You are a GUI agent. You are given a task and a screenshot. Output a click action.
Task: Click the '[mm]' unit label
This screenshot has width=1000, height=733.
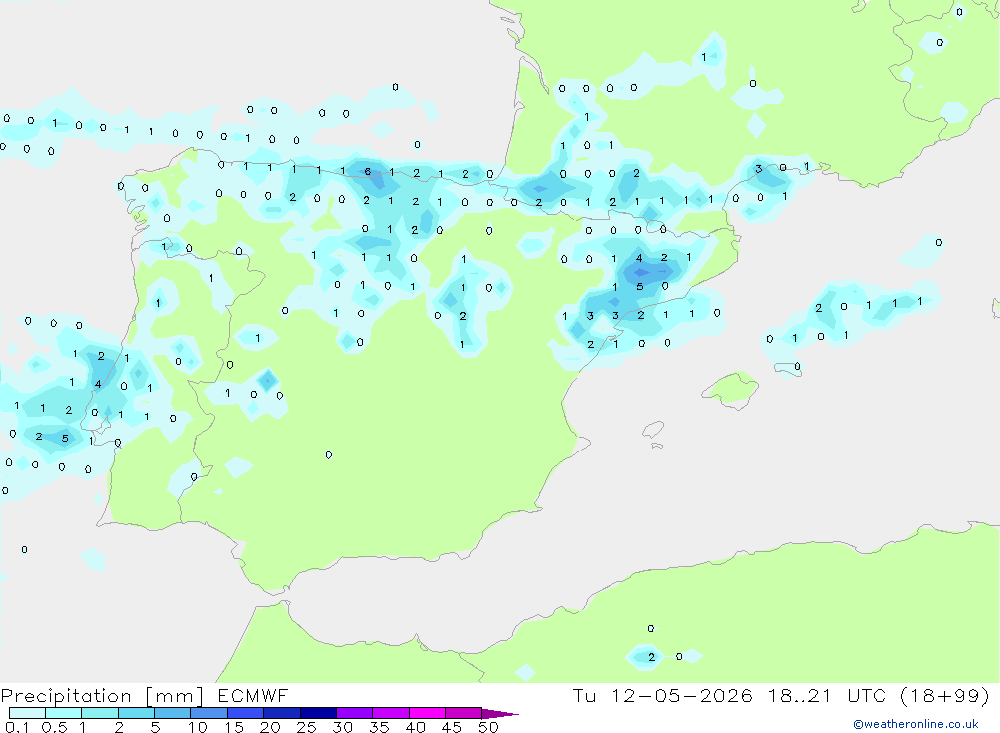(174, 696)
